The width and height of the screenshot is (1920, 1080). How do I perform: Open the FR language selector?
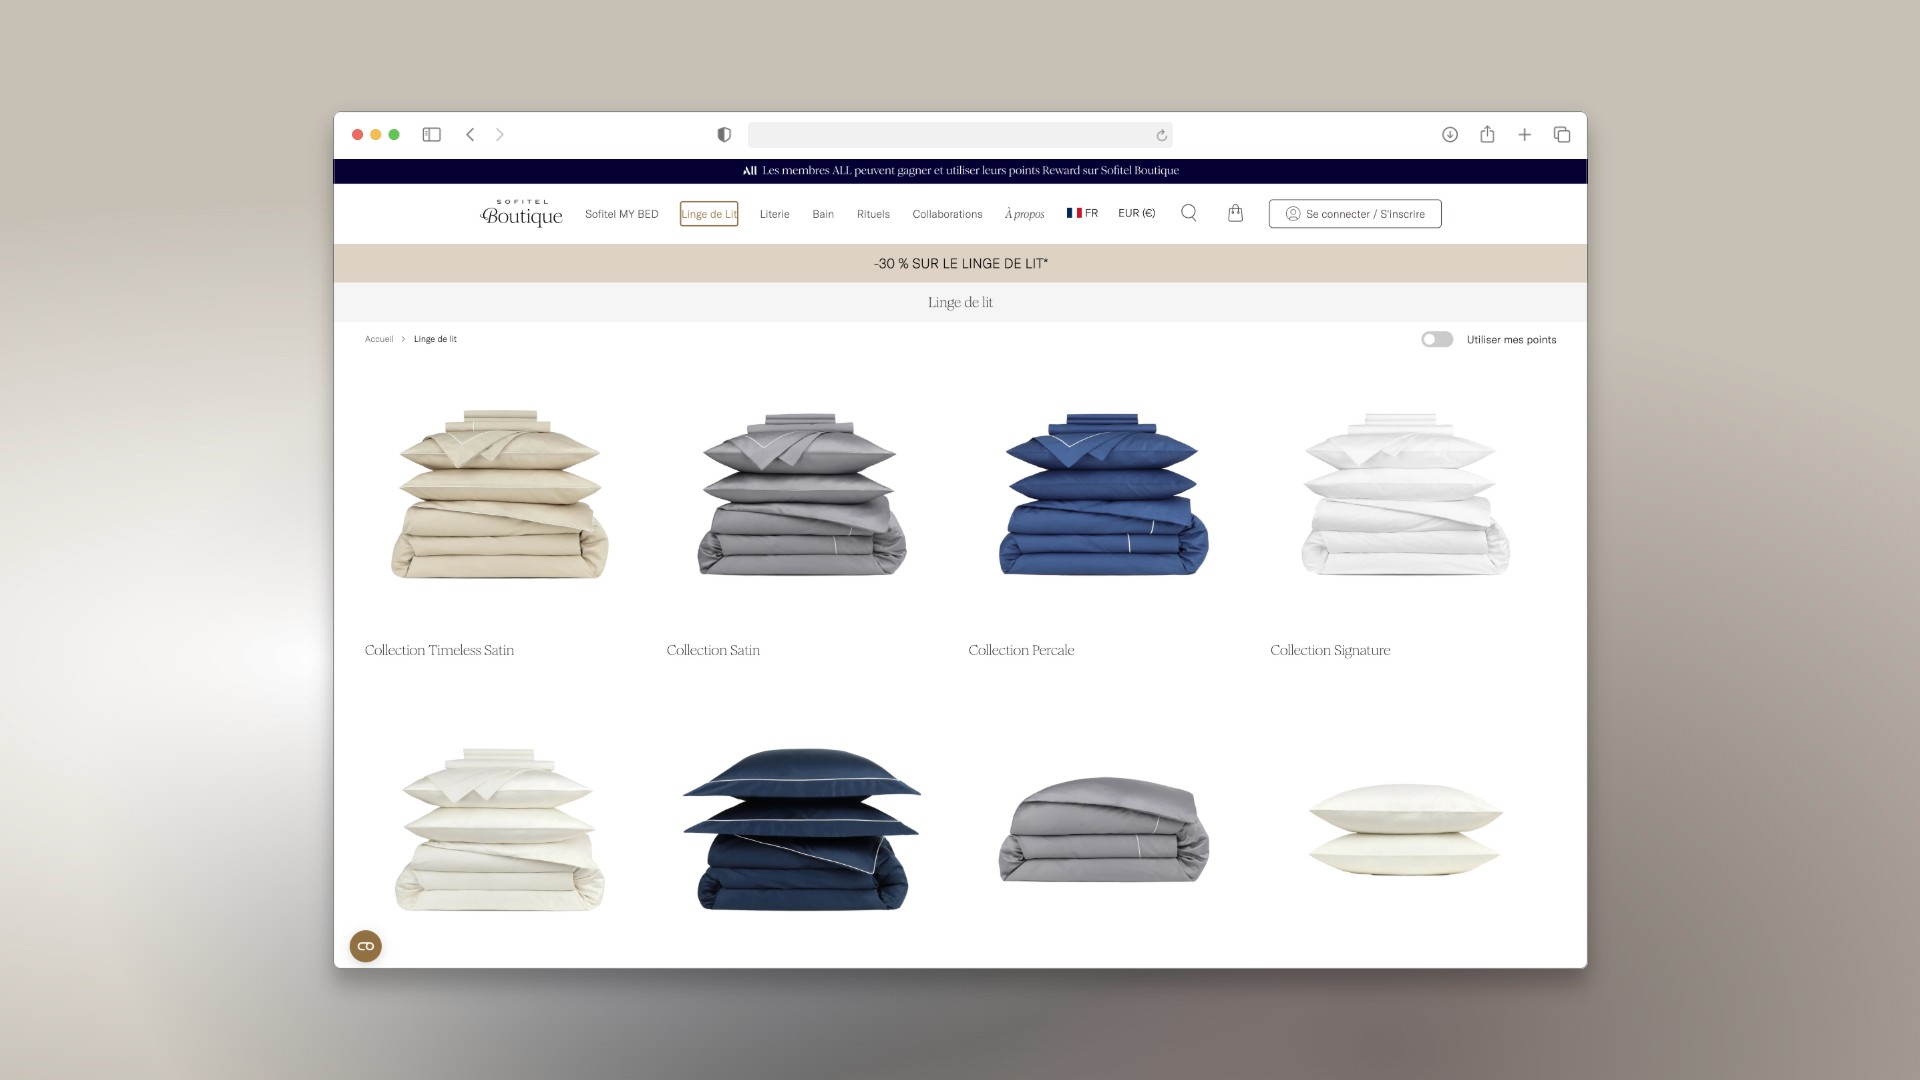click(x=1082, y=213)
